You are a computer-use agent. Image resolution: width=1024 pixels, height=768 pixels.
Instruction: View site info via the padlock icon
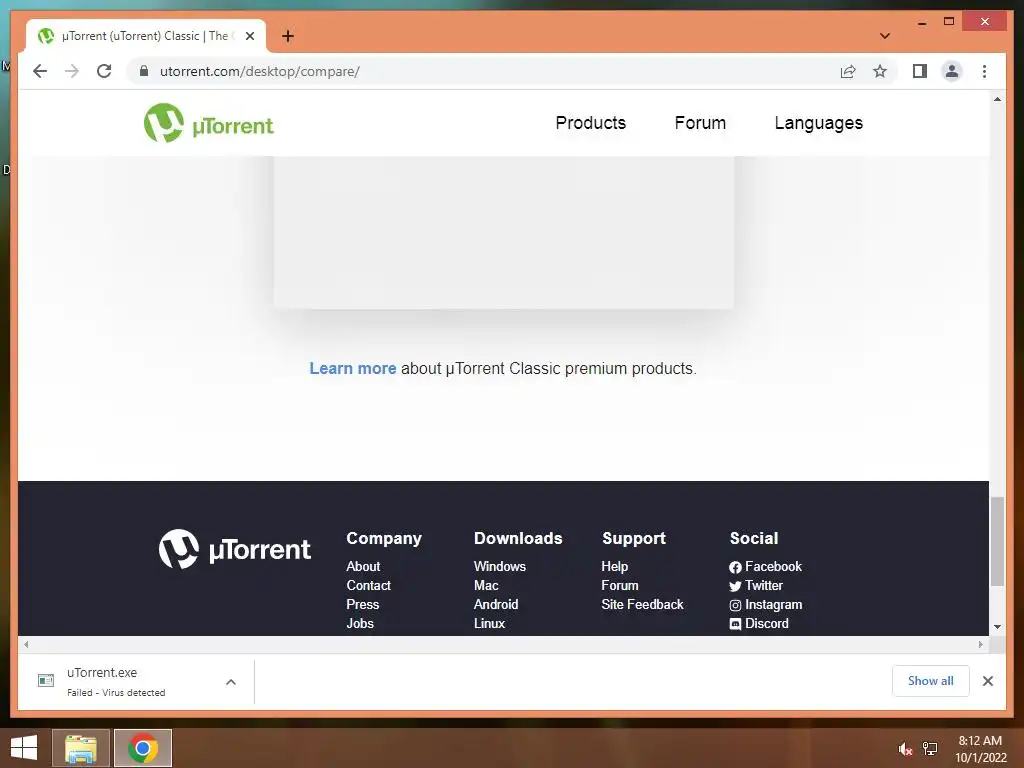pyautogui.click(x=144, y=71)
